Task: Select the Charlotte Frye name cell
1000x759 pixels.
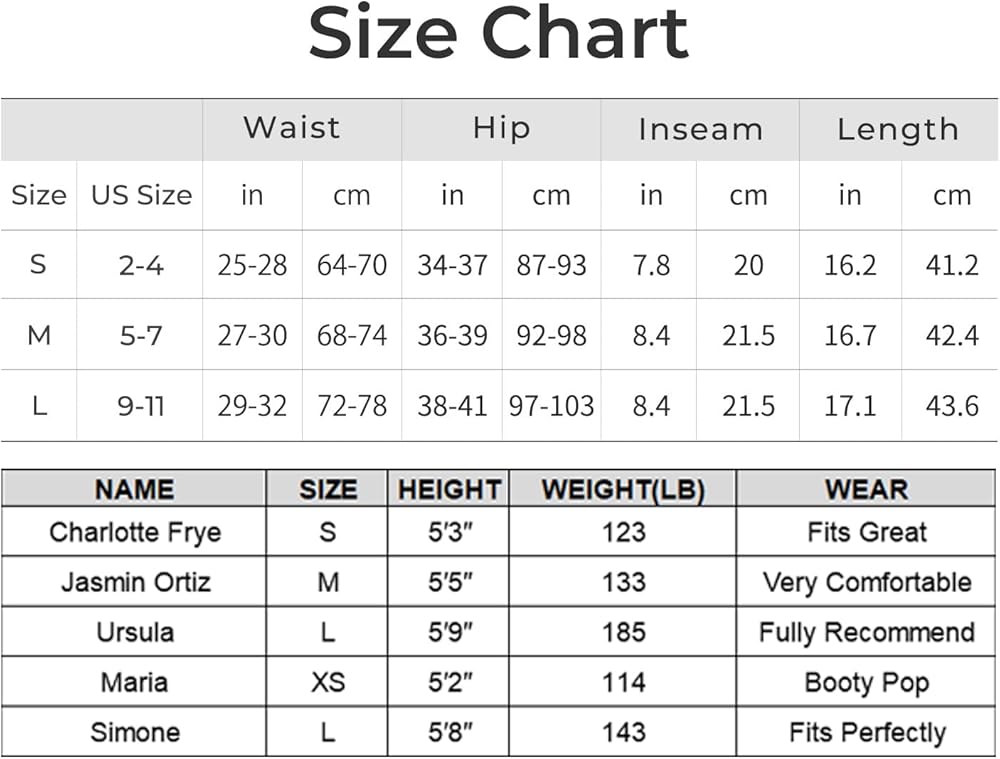Action: 134,532
